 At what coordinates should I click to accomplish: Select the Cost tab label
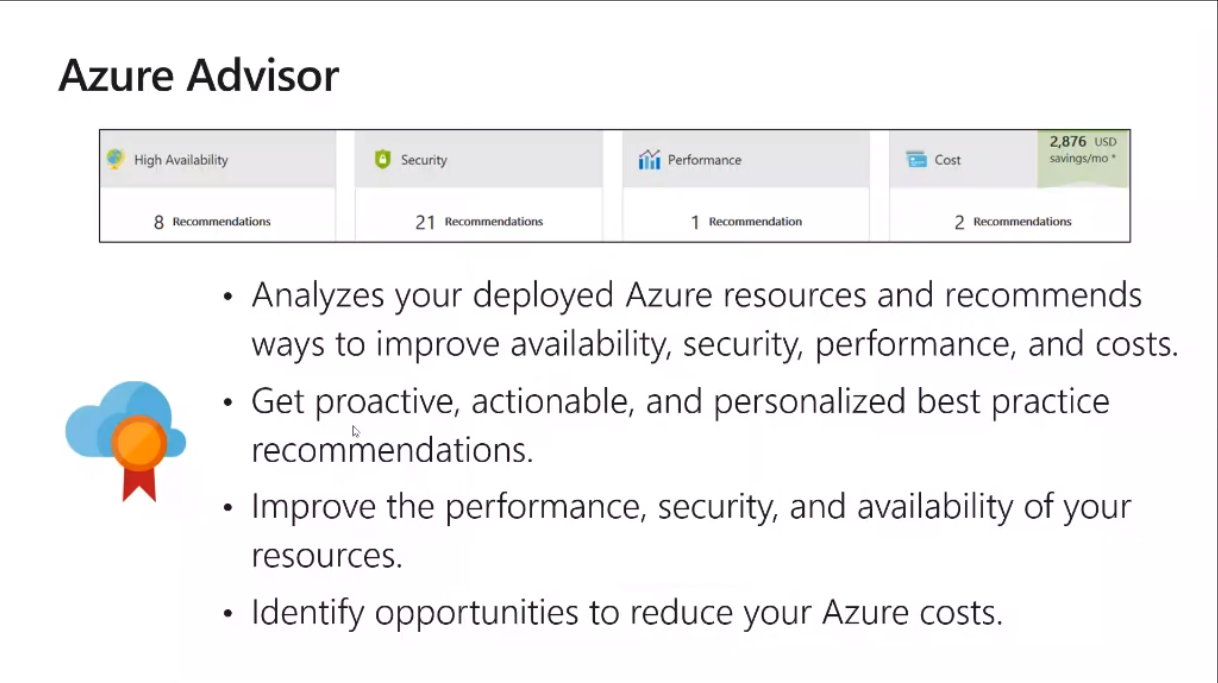tap(948, 160)
